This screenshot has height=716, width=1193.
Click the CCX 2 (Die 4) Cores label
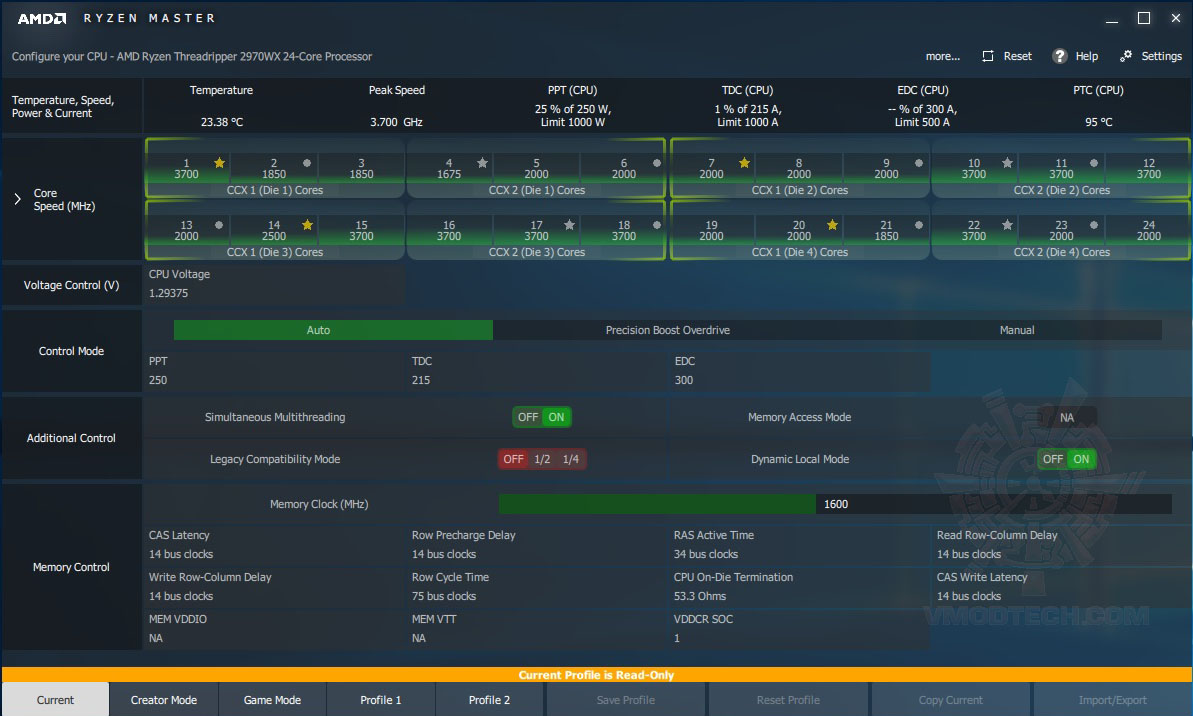(1061, 252)
